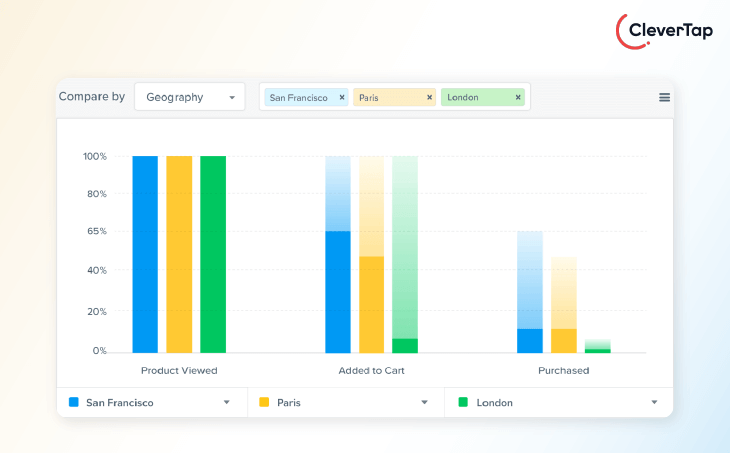The height and width of the screenshot is (453, 730).
Task: Remove the Paris filter tag
Action: tap(429, 97)
